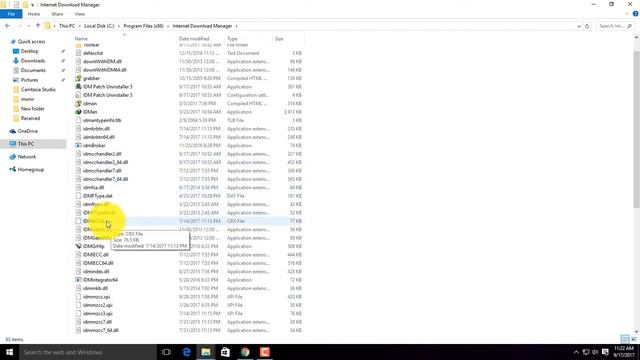Open the Windows Store taskbar icon
Image resolution: width=640 pixels, height=360 pixels.
point(225,352)
